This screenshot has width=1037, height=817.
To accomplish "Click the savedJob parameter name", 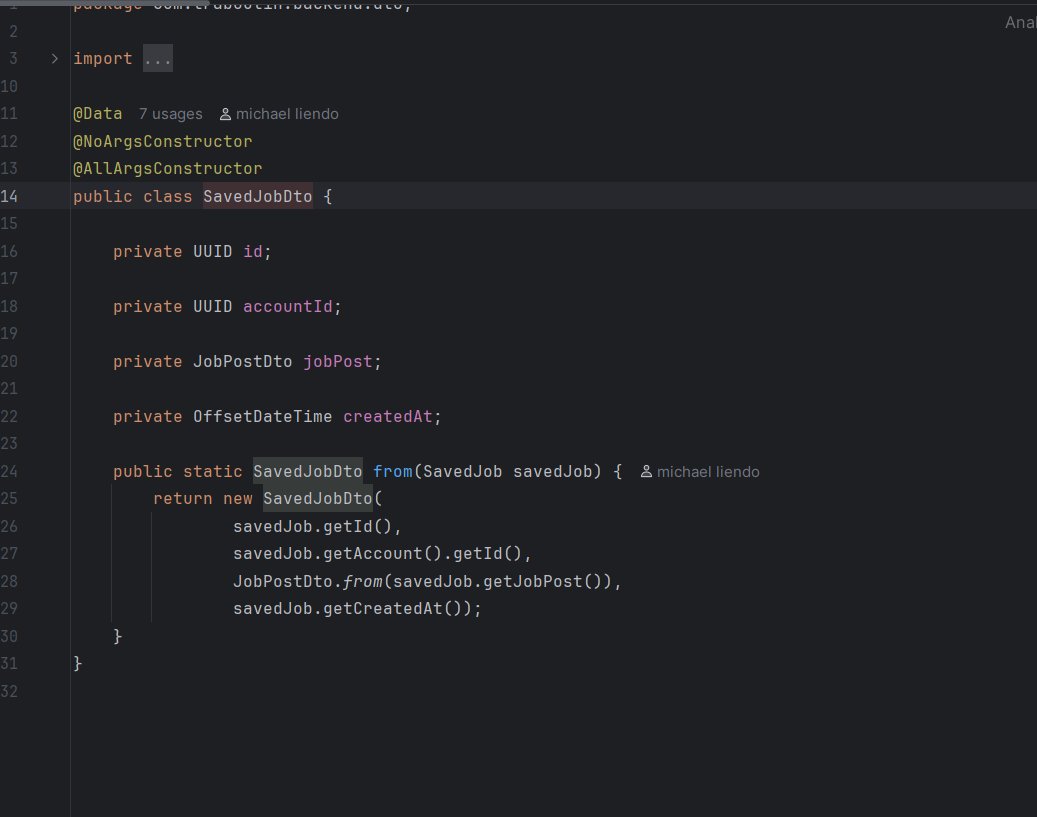I will point(552,471).
